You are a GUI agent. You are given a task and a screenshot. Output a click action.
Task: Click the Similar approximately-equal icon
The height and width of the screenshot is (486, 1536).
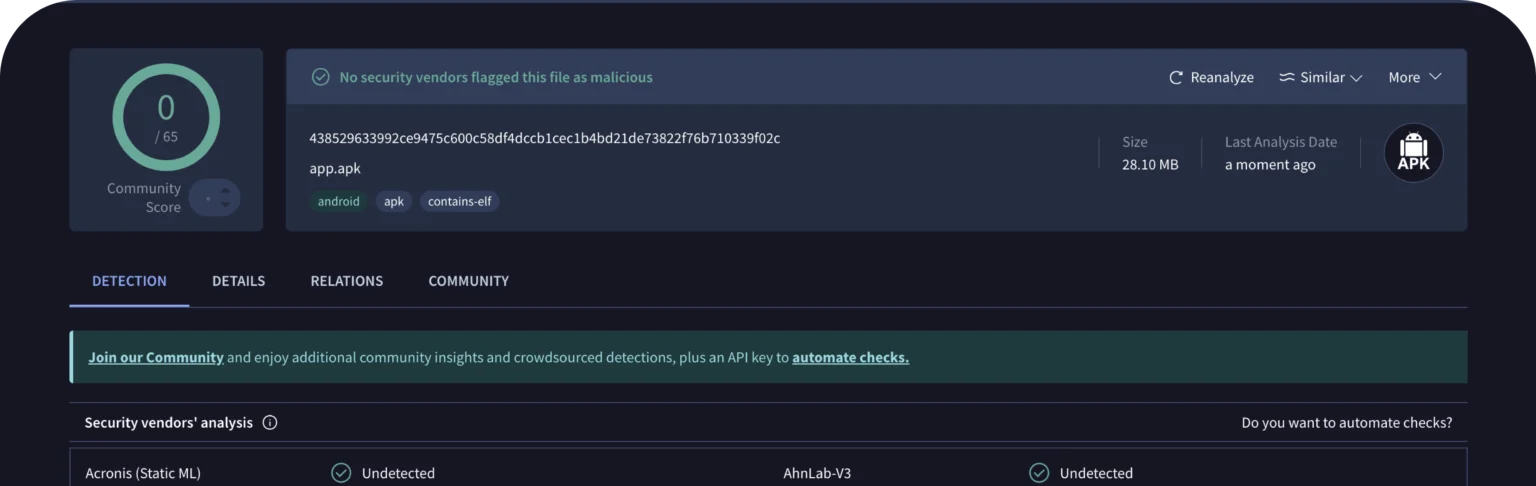(x=1287, y=77)
